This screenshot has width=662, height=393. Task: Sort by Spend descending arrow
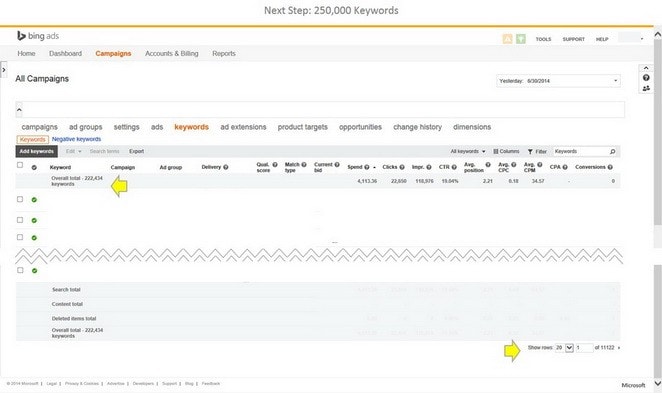tap(374, 168)
